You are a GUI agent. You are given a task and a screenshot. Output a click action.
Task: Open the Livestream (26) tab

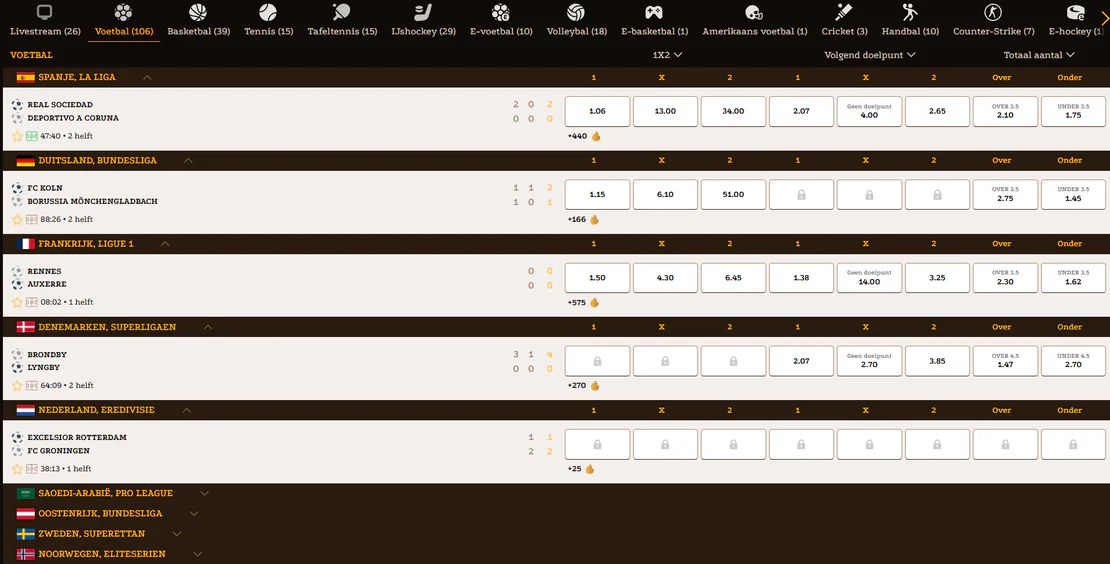(45, 21)
